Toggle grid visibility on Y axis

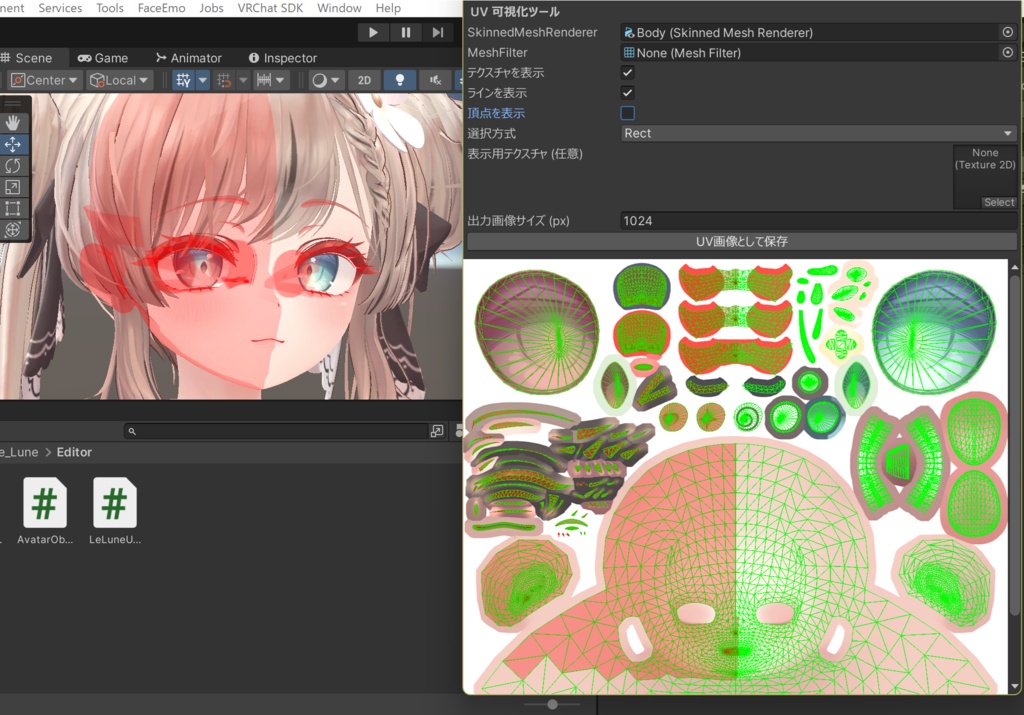tap(184, 80)
